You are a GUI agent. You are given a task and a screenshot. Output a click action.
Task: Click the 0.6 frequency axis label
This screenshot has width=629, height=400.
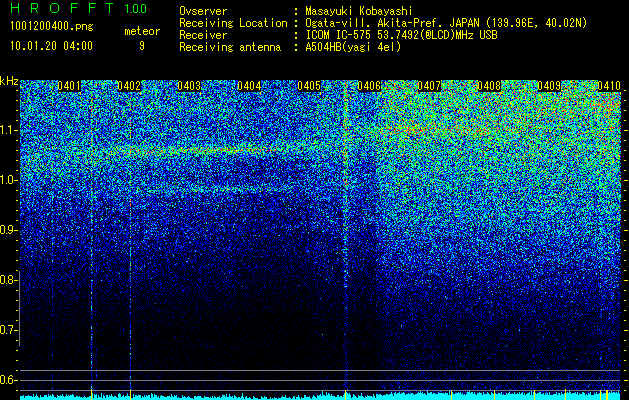(x=8, y=380)
